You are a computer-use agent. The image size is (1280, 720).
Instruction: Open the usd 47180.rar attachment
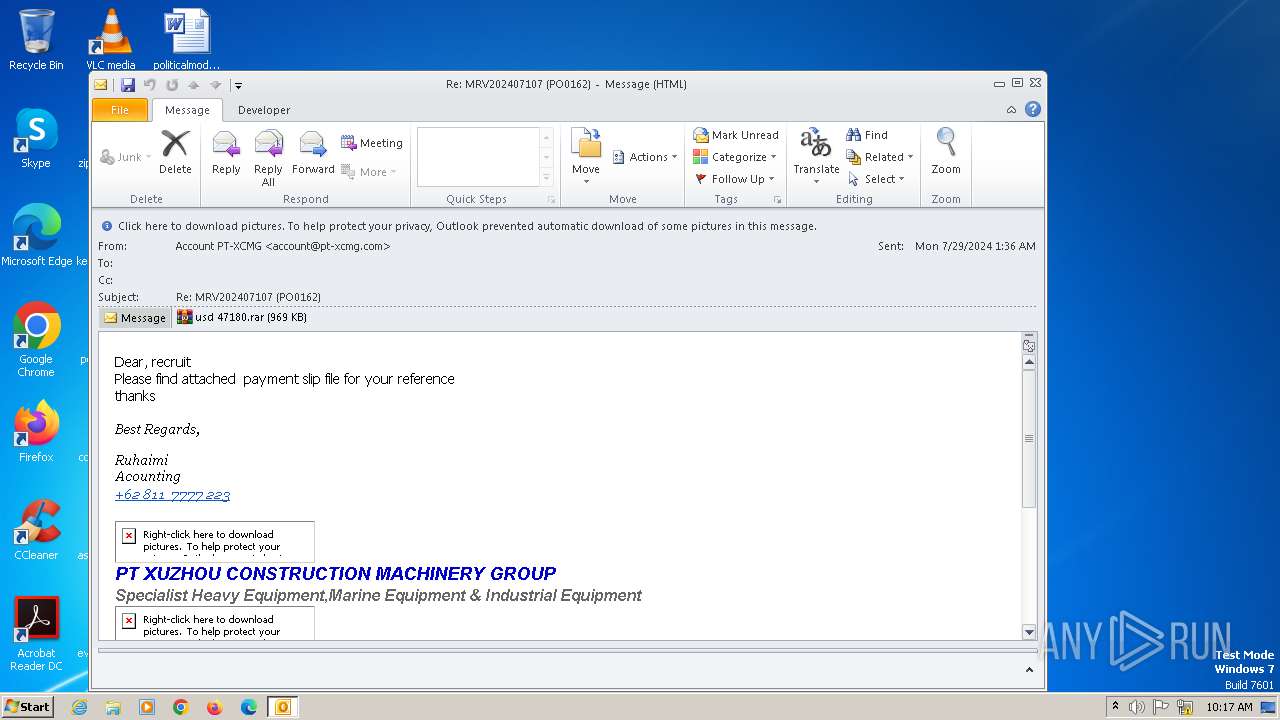click(x=242, y=318)
